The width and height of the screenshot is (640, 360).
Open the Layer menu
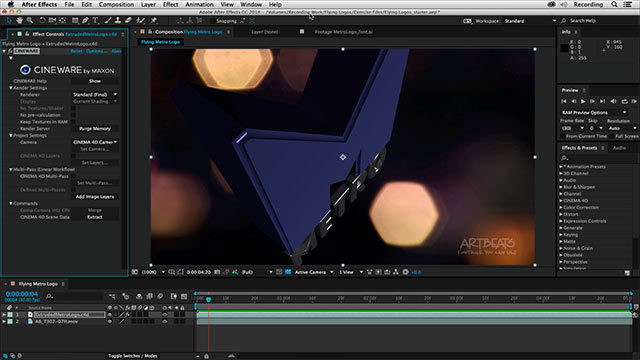pos(148,4)
